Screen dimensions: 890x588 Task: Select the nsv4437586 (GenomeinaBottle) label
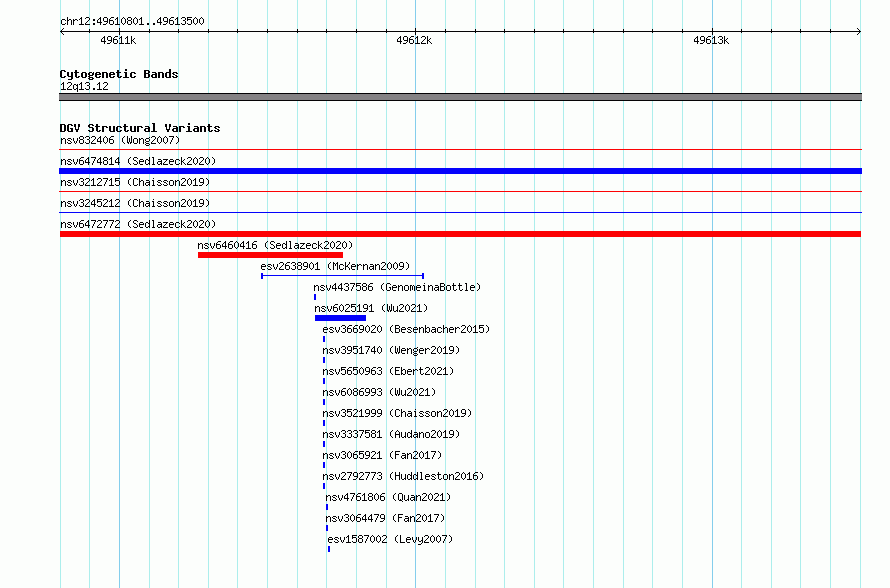[397, 287]
